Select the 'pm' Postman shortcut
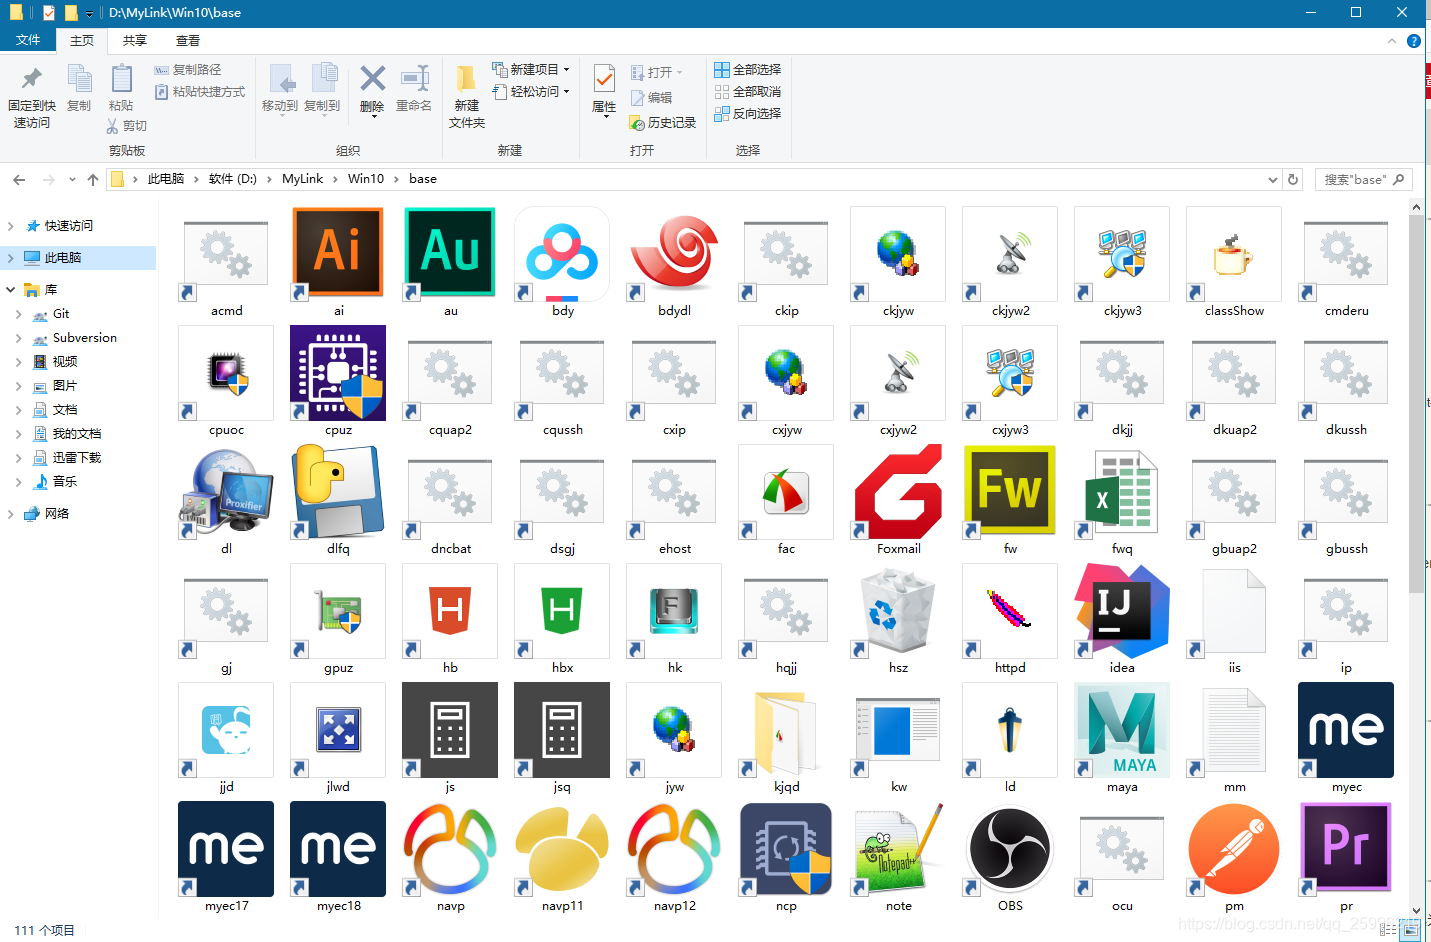 pyautogui.click(x=1234, y=849)
